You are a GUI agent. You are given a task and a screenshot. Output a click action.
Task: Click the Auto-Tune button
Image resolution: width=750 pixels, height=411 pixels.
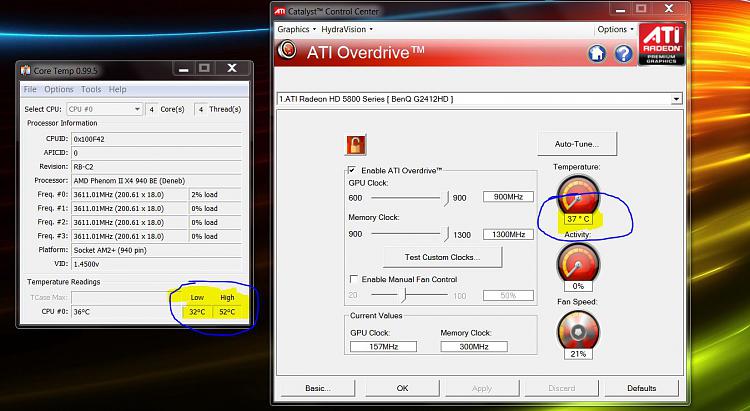point(577,144)
